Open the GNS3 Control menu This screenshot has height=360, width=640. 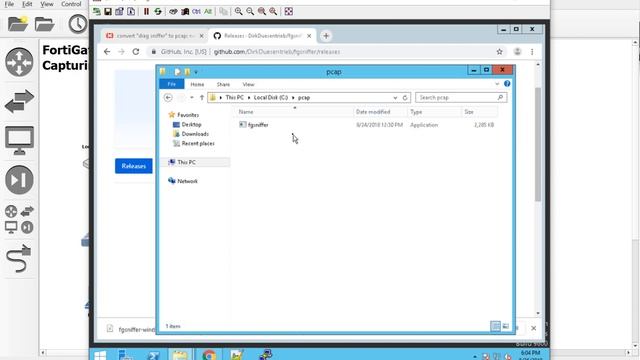coord(71,4)
